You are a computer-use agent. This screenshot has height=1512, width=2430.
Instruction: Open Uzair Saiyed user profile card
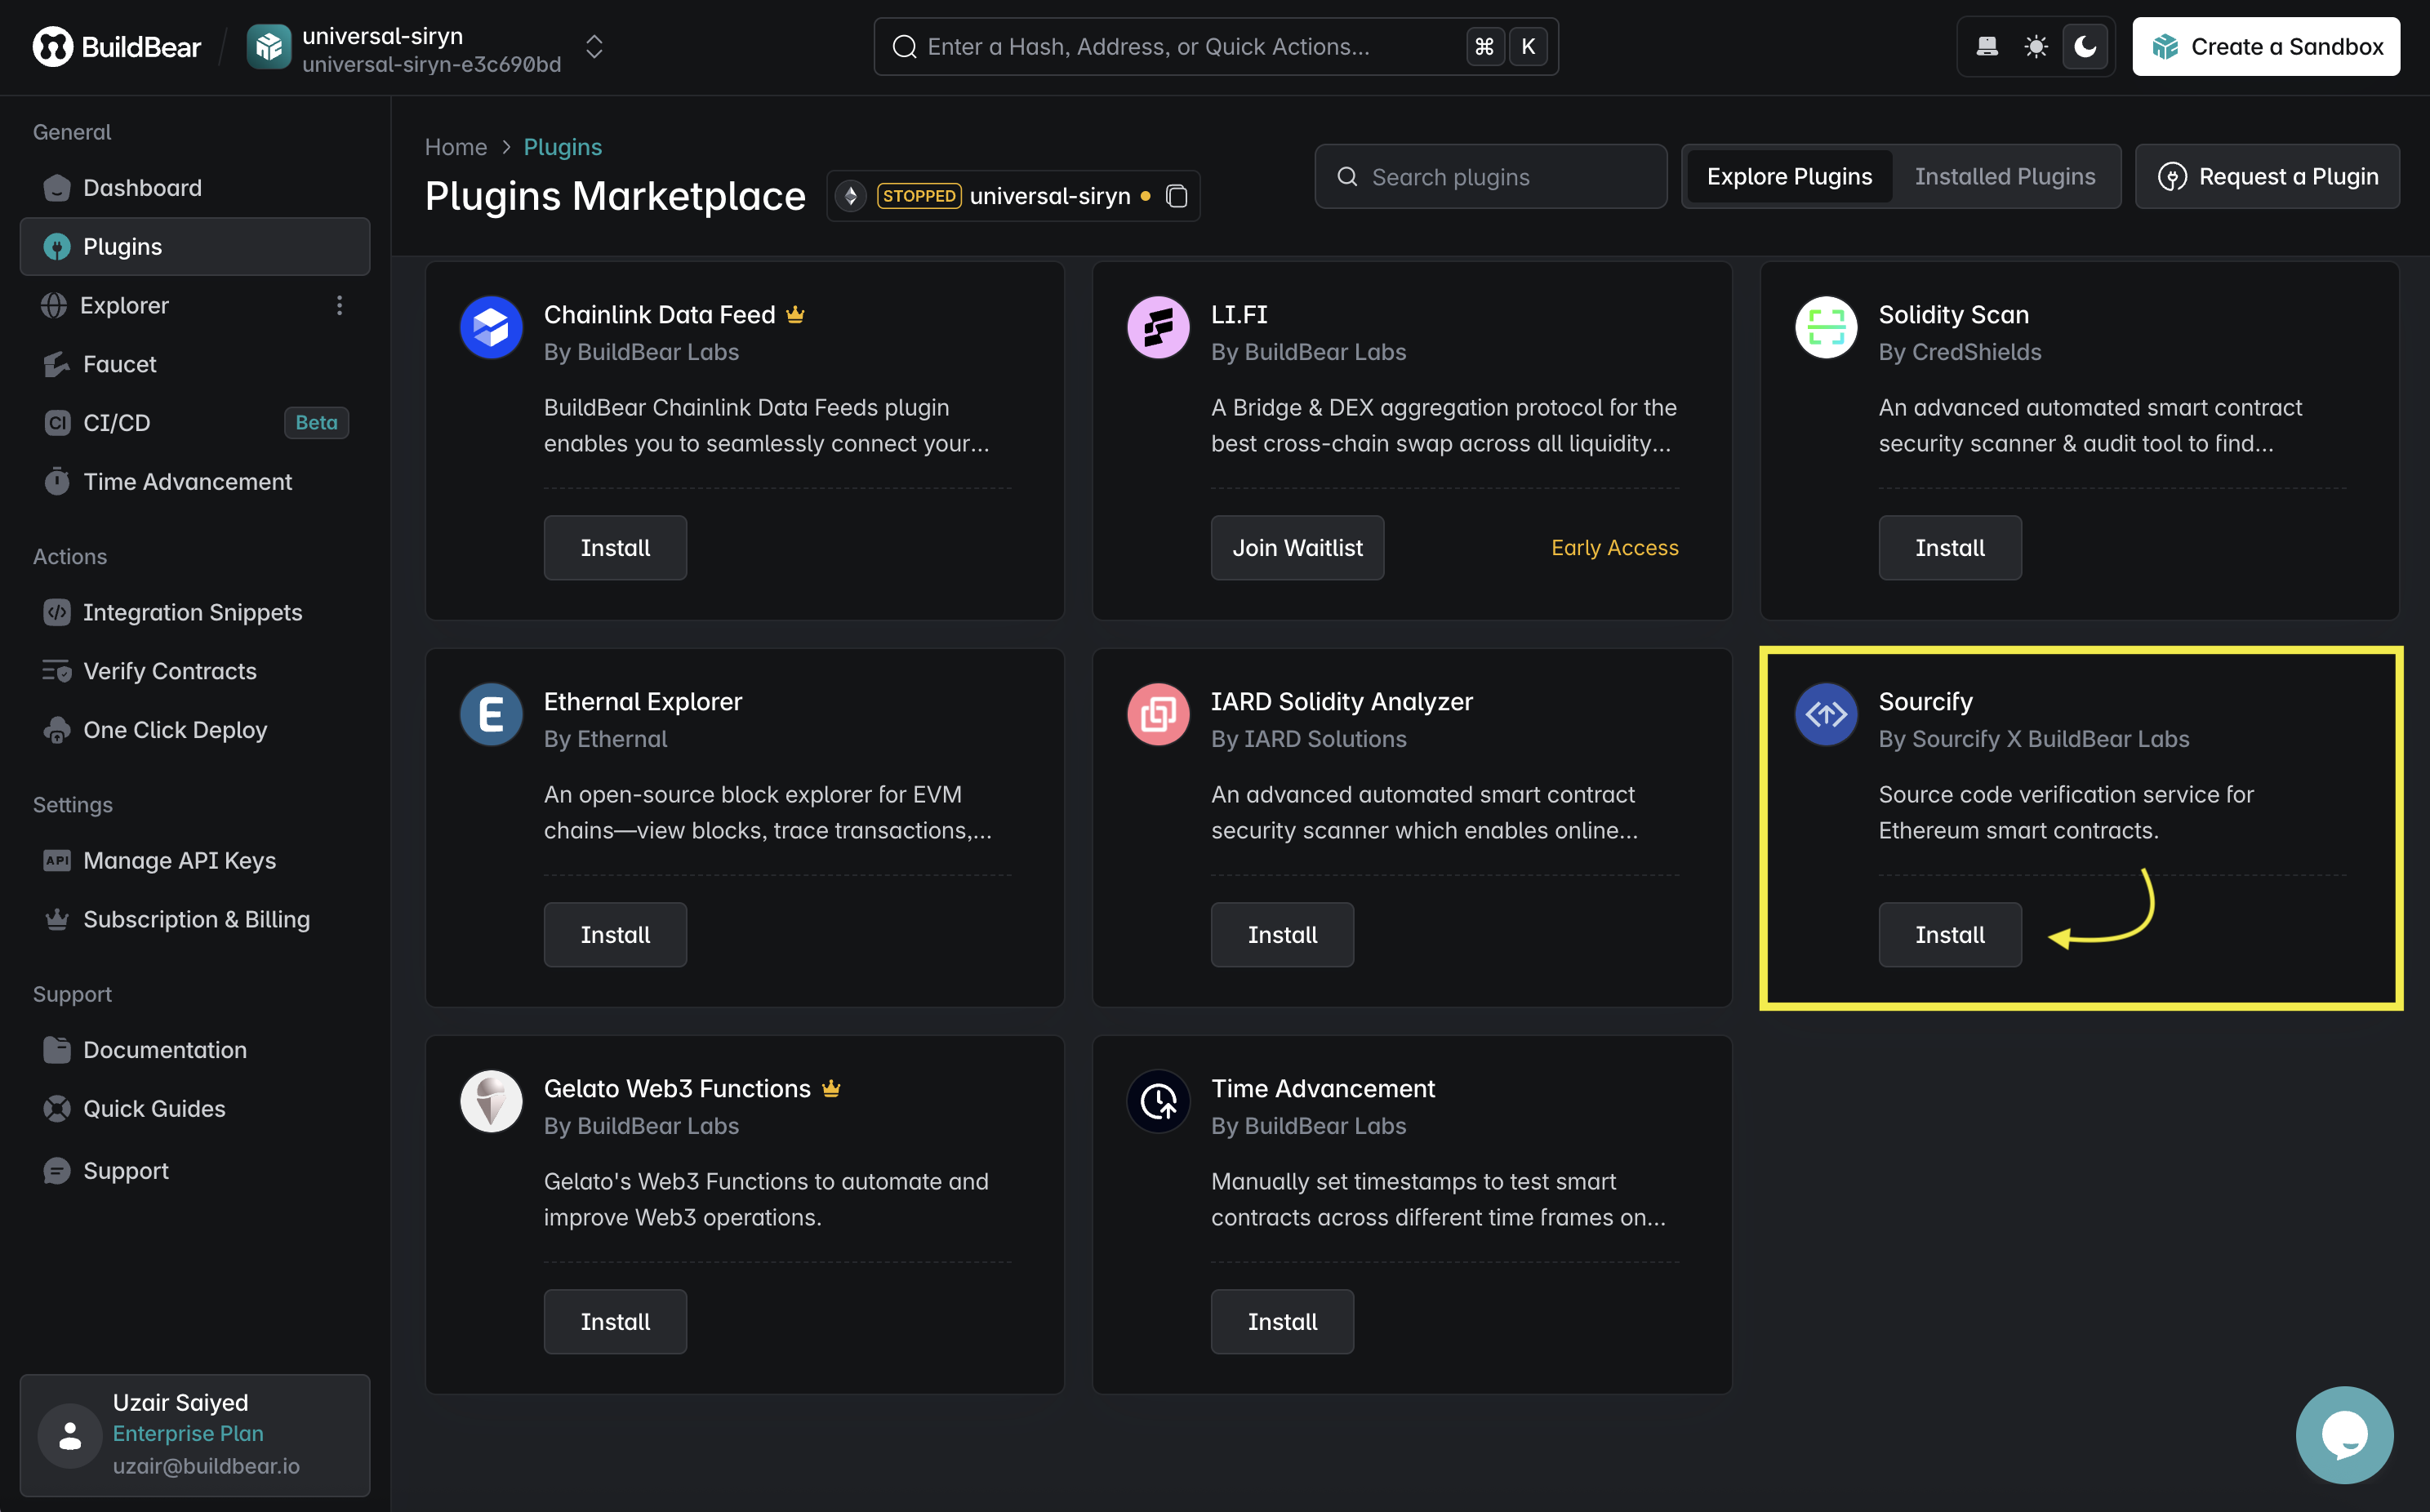pyautogui.click(x=195, y=1435)
